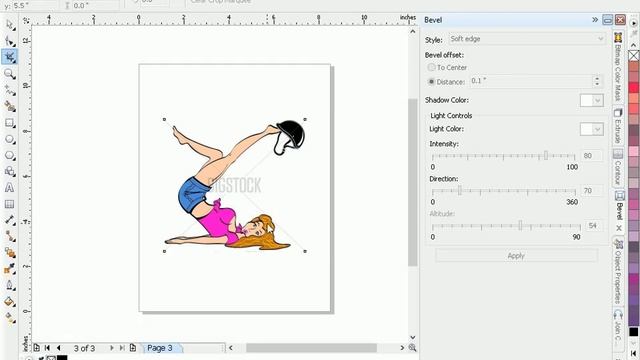Viewport: 640px width, 360px height.
Task: Click the ruler origin corner icon
Action: point(26,20)
